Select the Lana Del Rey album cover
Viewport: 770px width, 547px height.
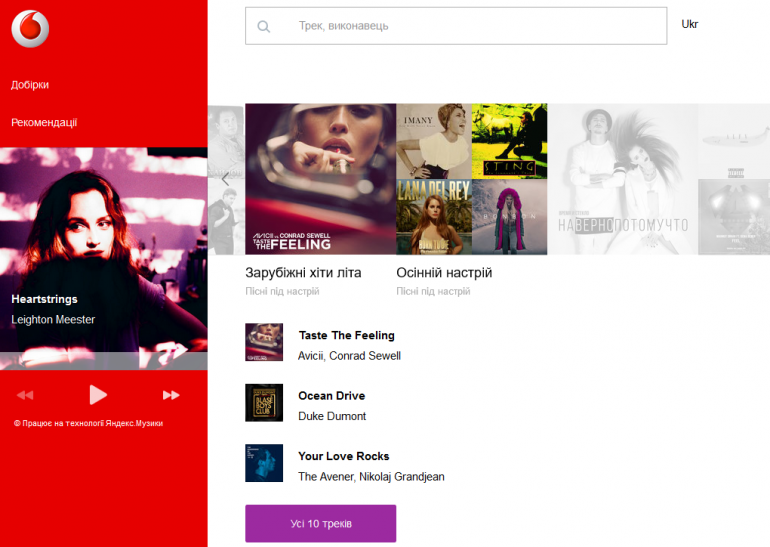[434, 217]
